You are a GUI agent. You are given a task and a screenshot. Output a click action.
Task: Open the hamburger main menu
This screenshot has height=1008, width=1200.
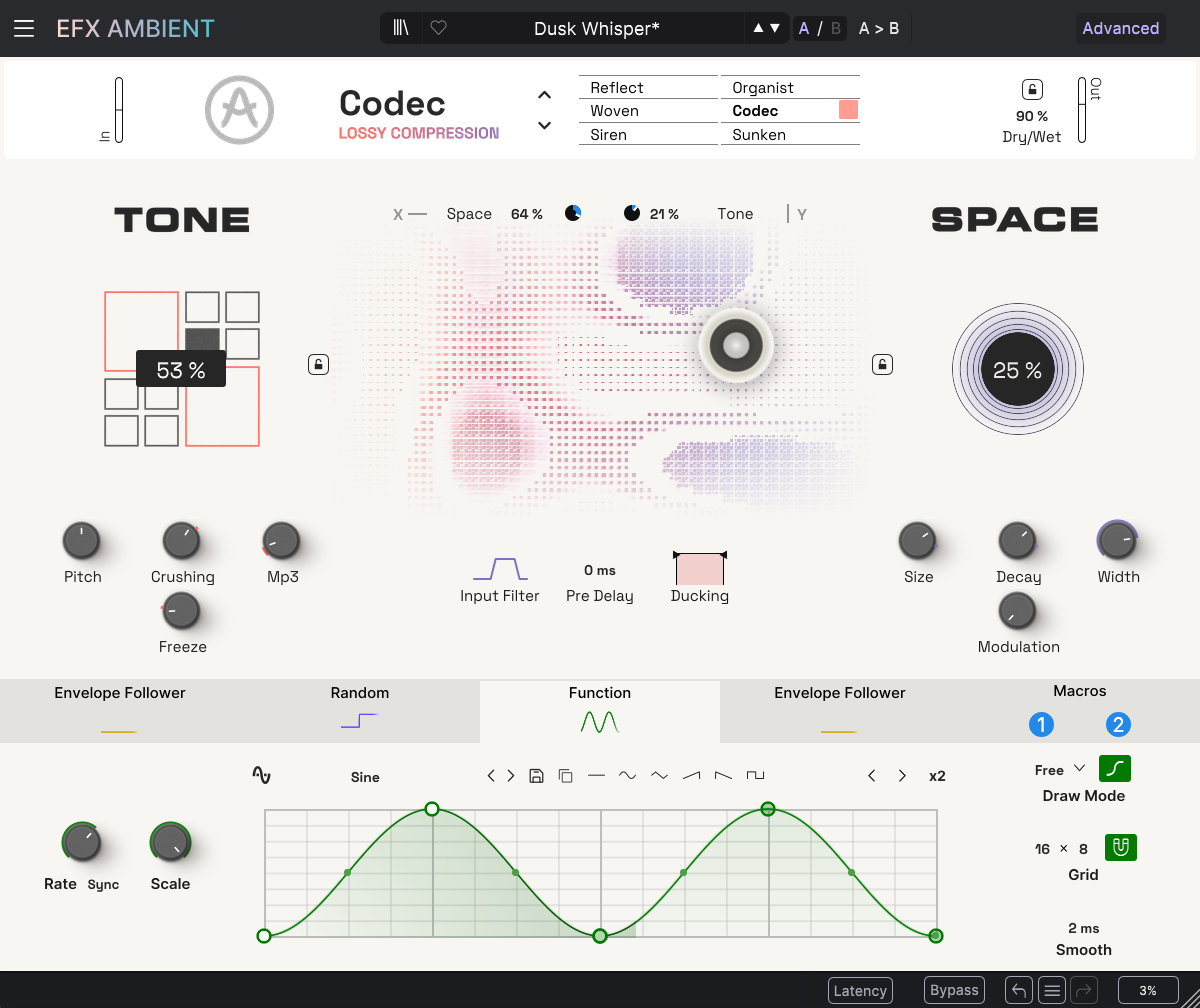point(24,28)
